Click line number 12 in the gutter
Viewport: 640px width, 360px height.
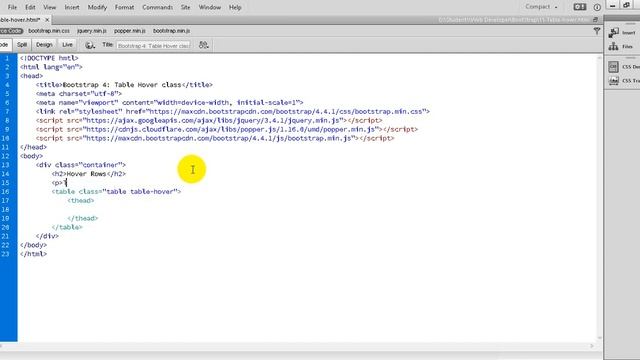tap(5, 156)
